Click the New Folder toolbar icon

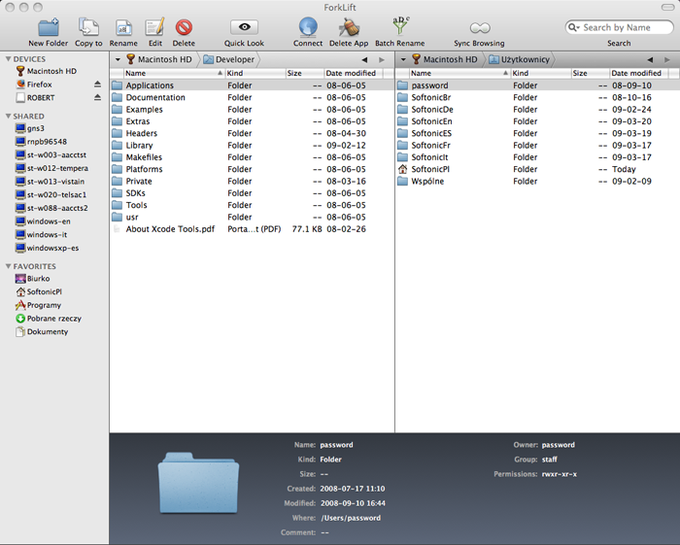(48, 27)
